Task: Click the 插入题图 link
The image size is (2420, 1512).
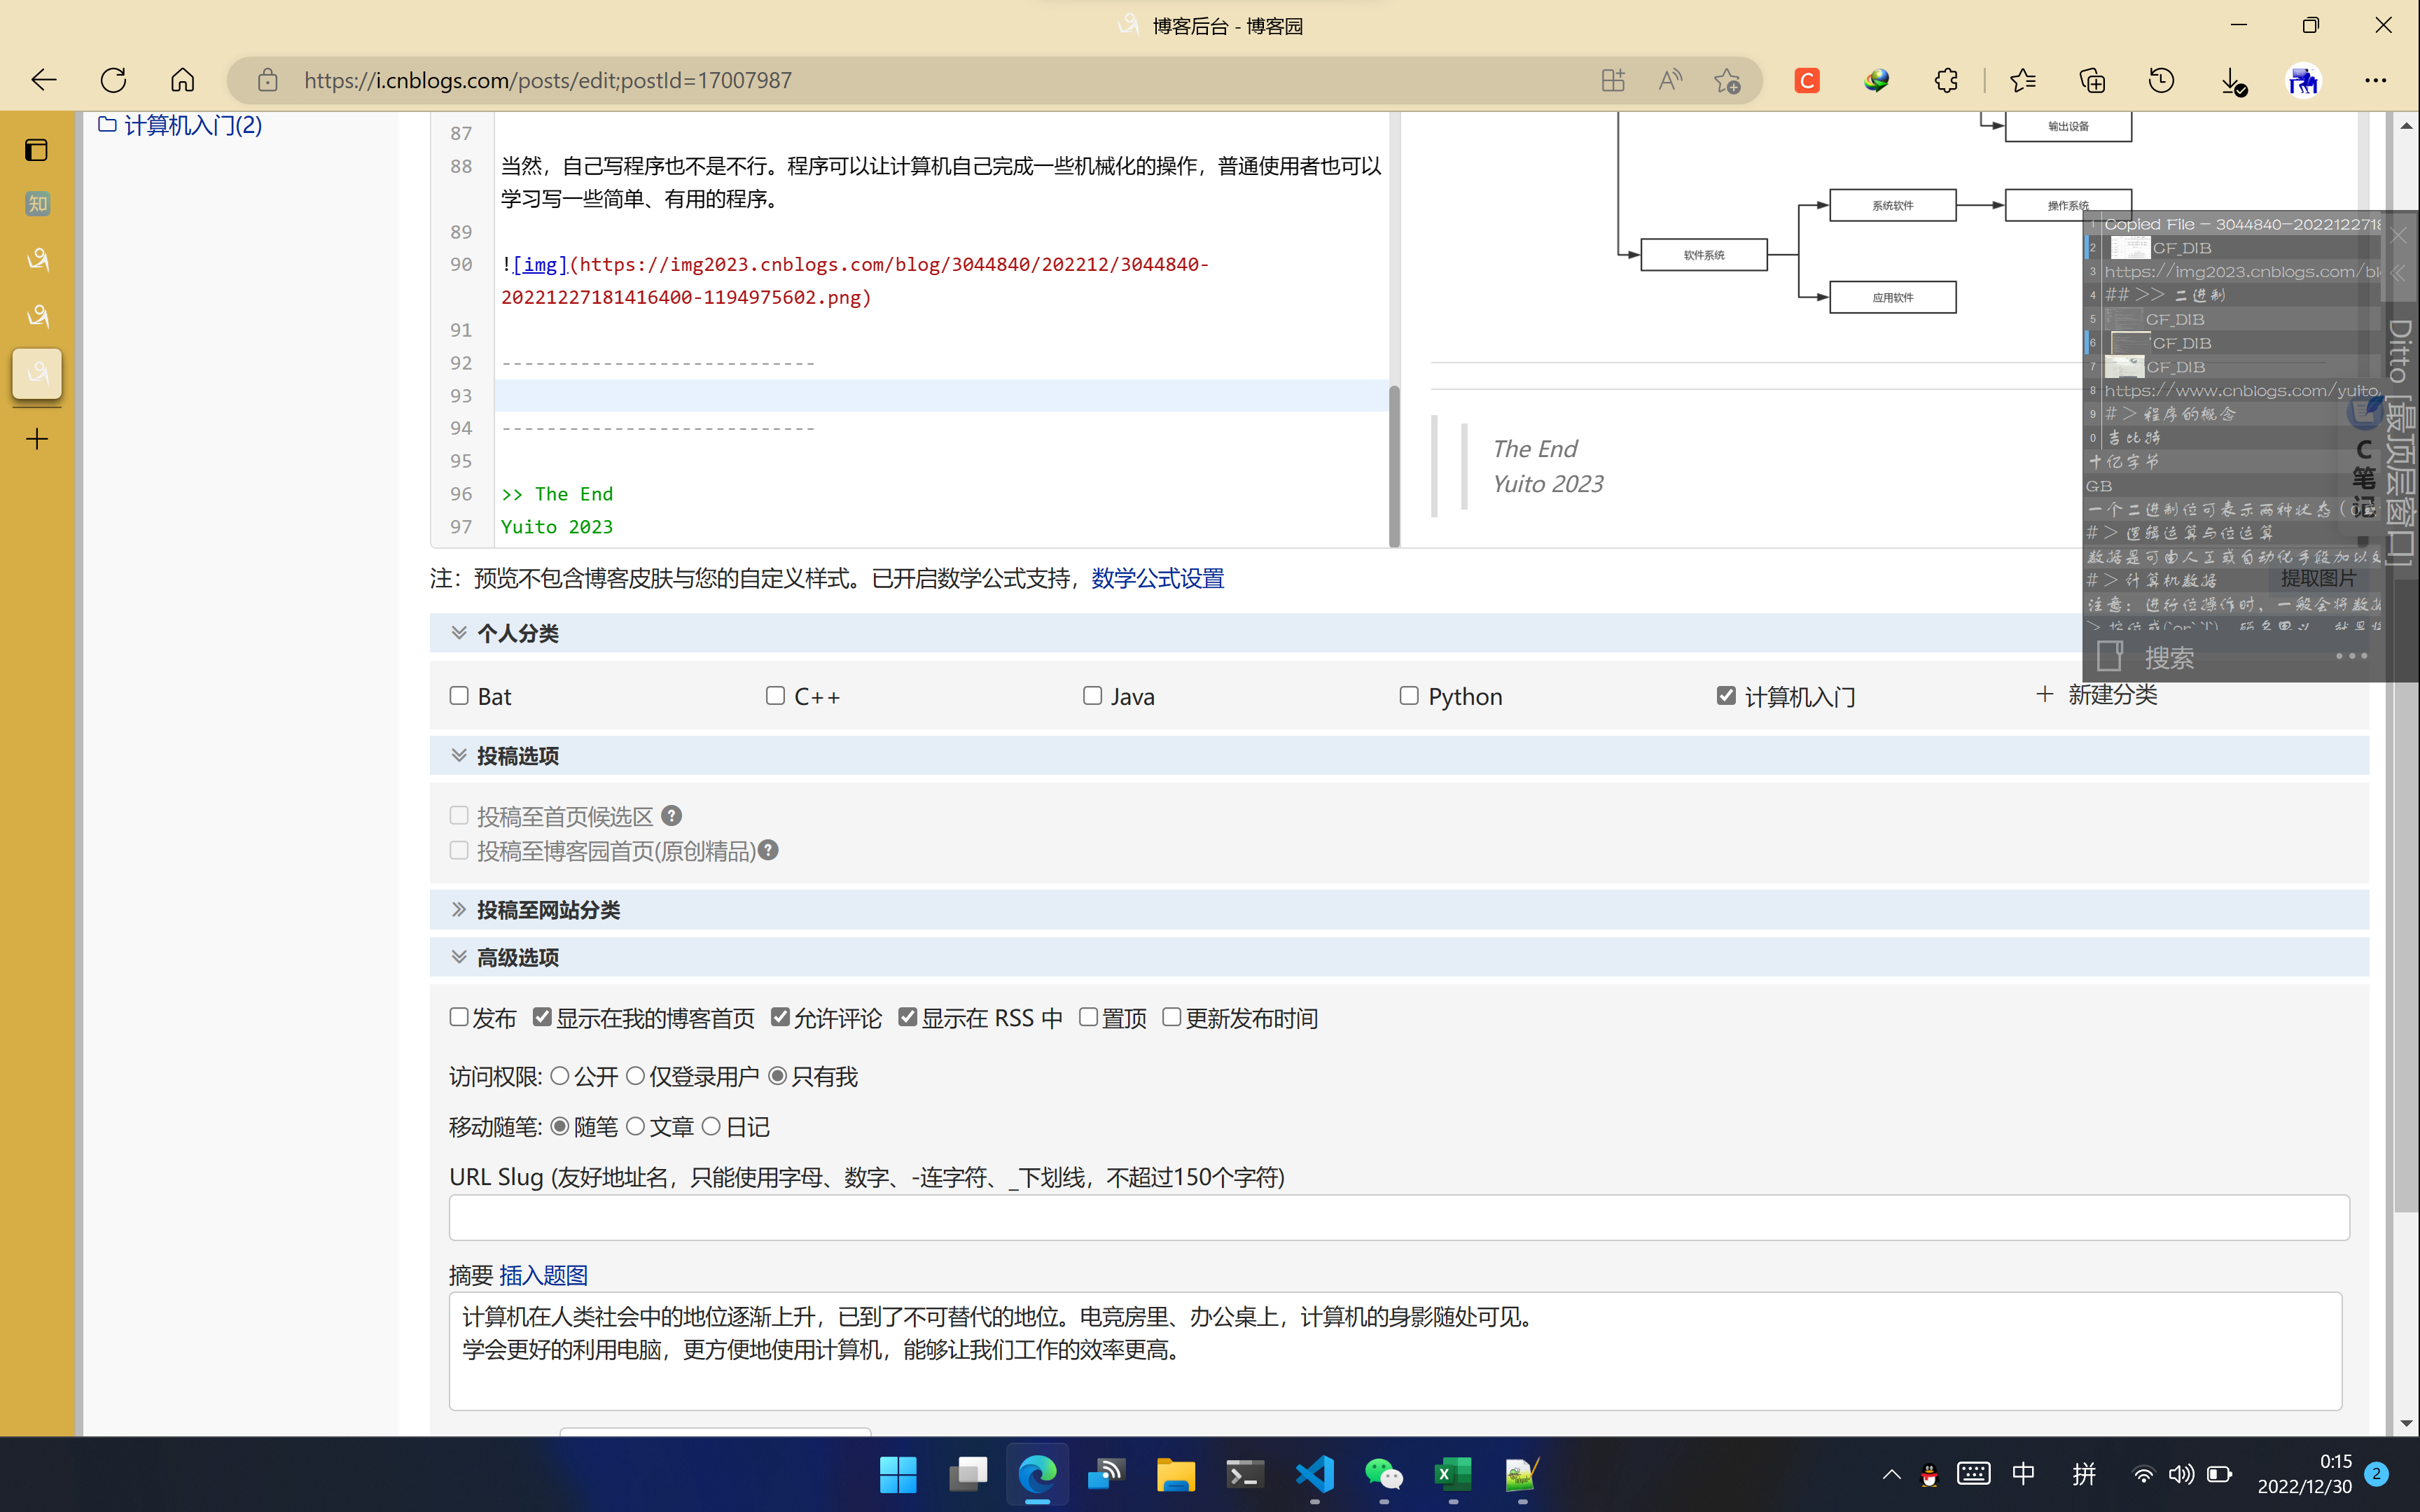Action: click(x=543, y=1275)
